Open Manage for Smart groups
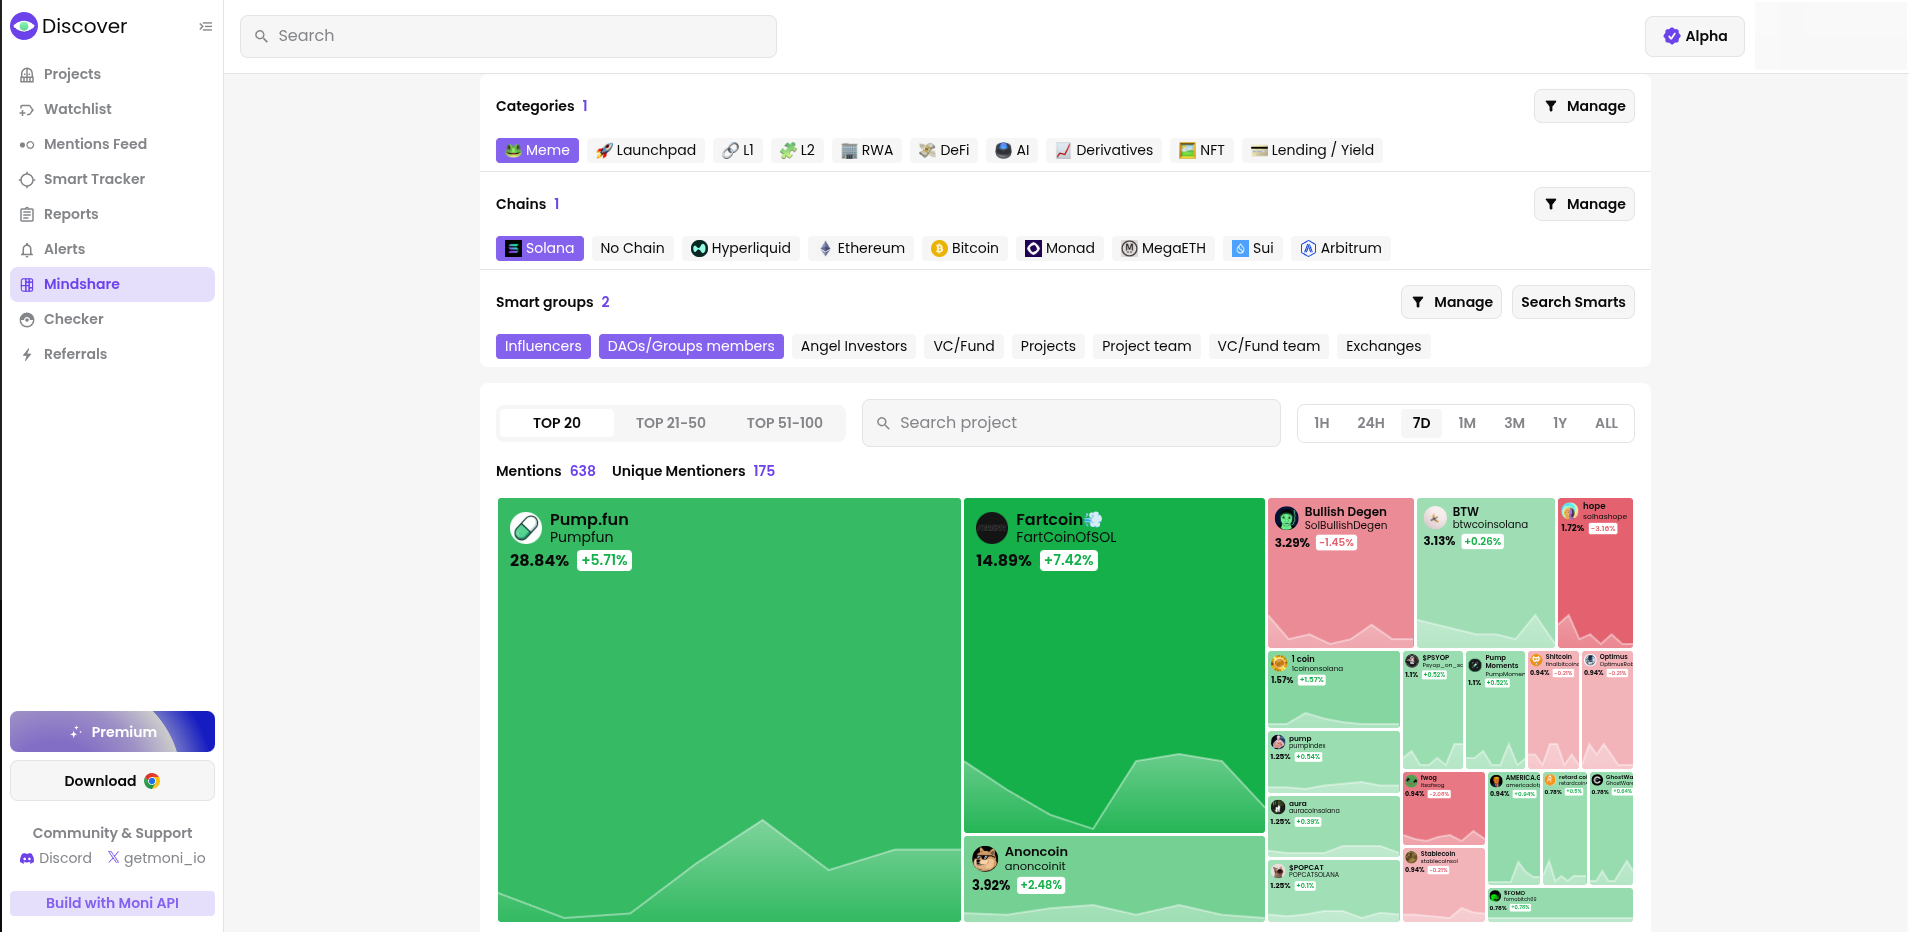1909x932 pixels. point(1451,302)
